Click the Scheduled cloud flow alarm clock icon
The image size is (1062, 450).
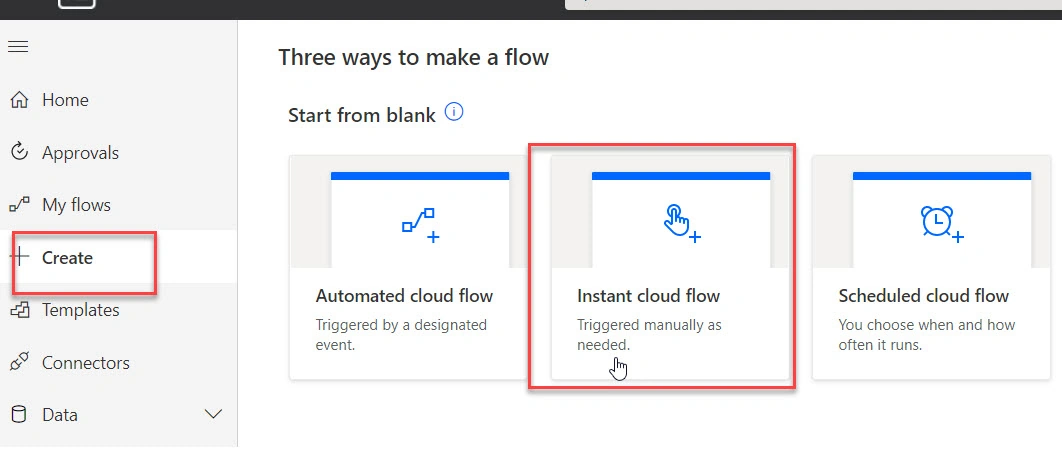(941, 224)
